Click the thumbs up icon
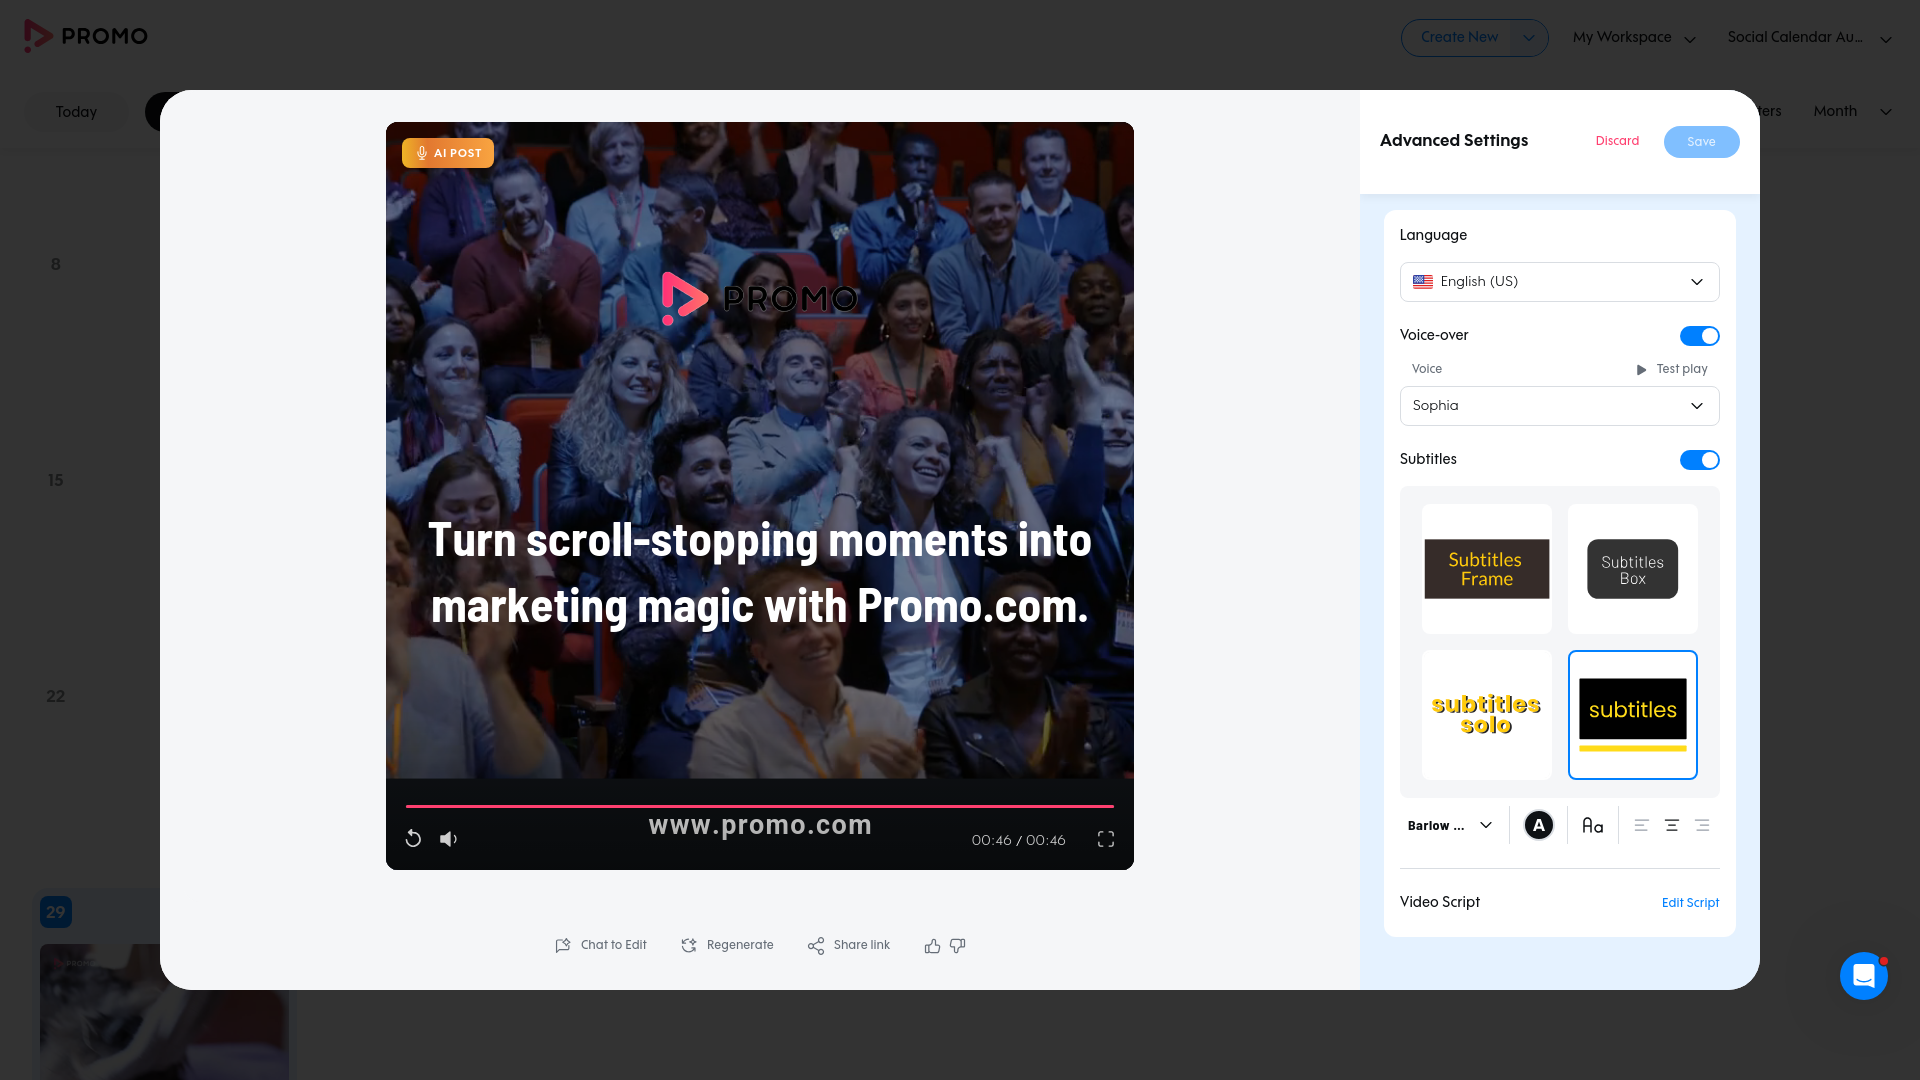1920x1080 pixels. [x=932, y=945]
